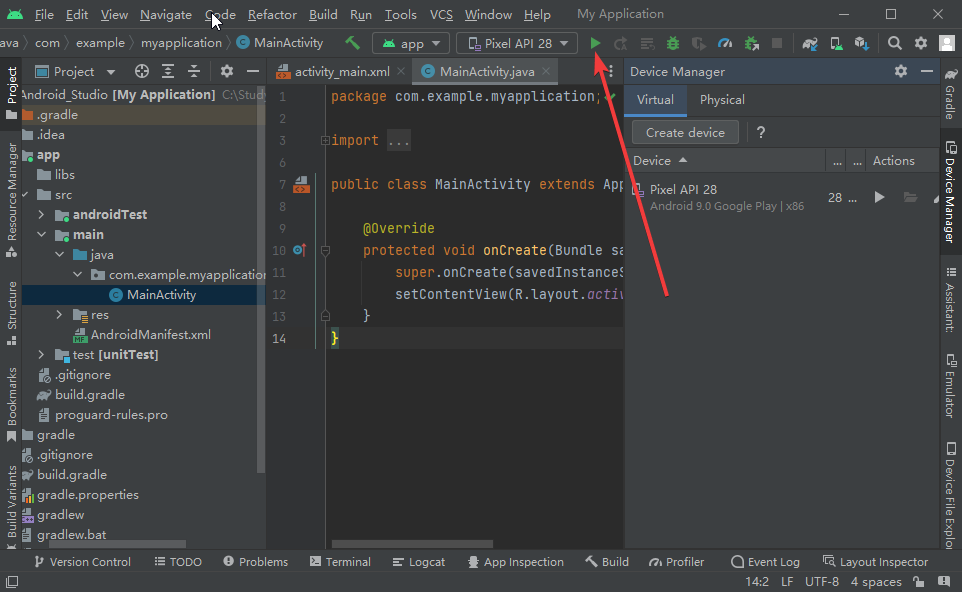Start debugging with the green bug icon
Screen dimensions: 962x592
[x=673, y=43]
